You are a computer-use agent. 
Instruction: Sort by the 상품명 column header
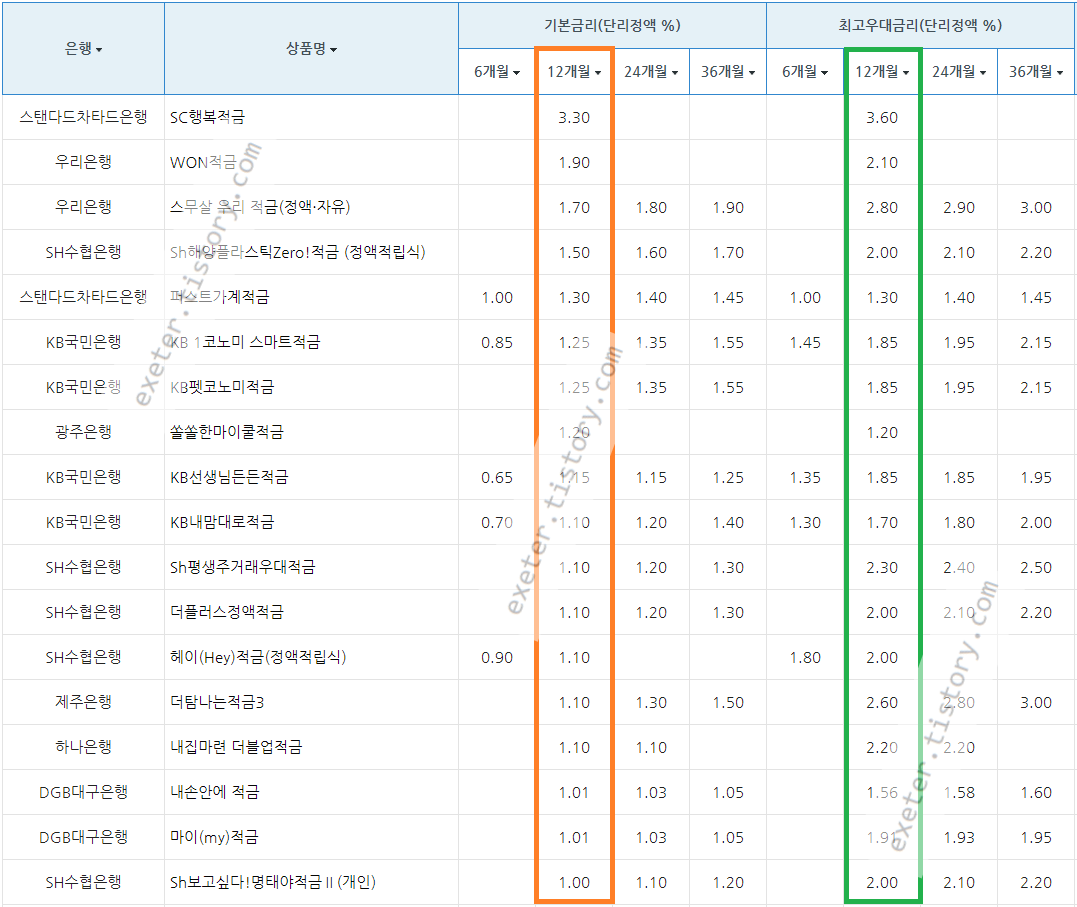pos(311,49)
